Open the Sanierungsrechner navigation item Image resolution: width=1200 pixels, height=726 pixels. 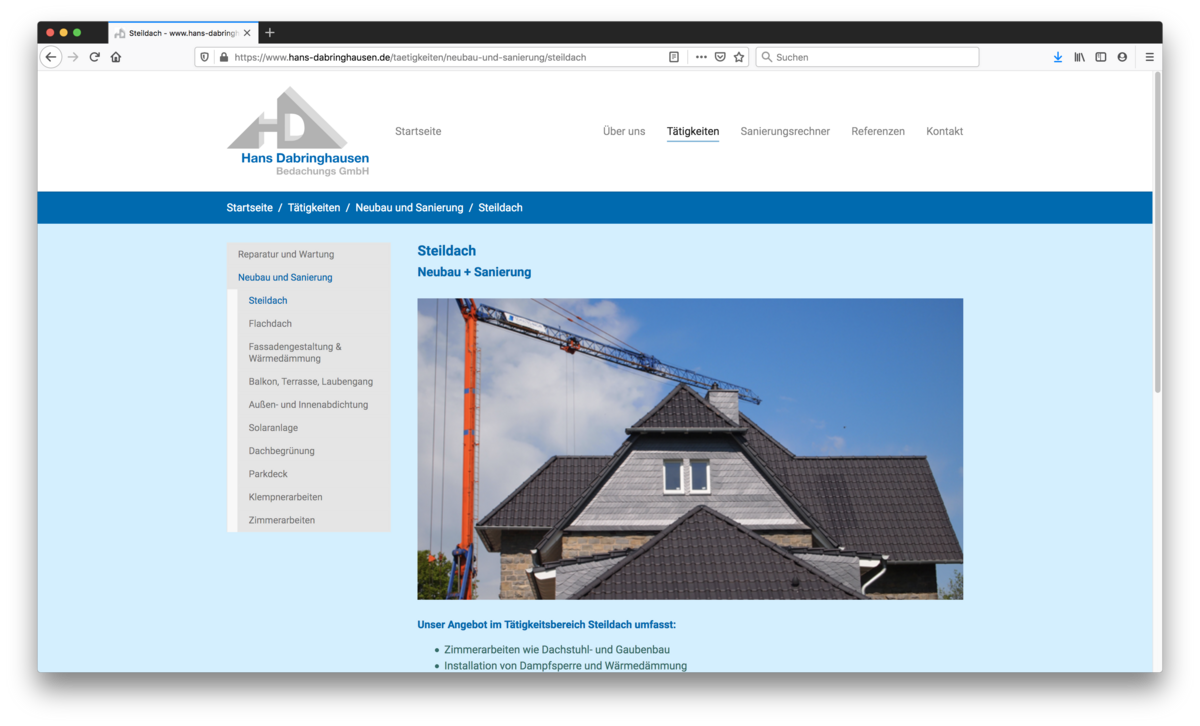click(x=785, y=131)
